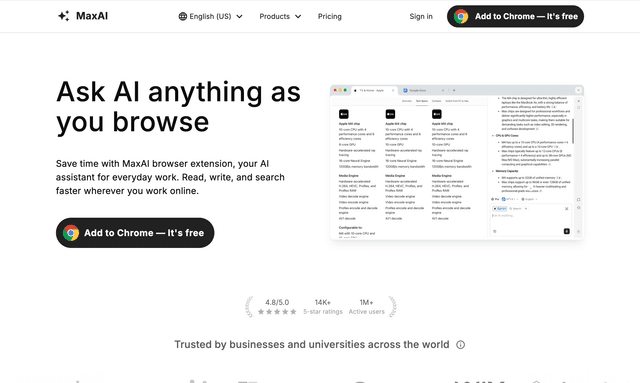This screenshot has width=640, height=383.
Task: Click the "Ask AI anything as you browse" heading
Action: pos(178,107)
